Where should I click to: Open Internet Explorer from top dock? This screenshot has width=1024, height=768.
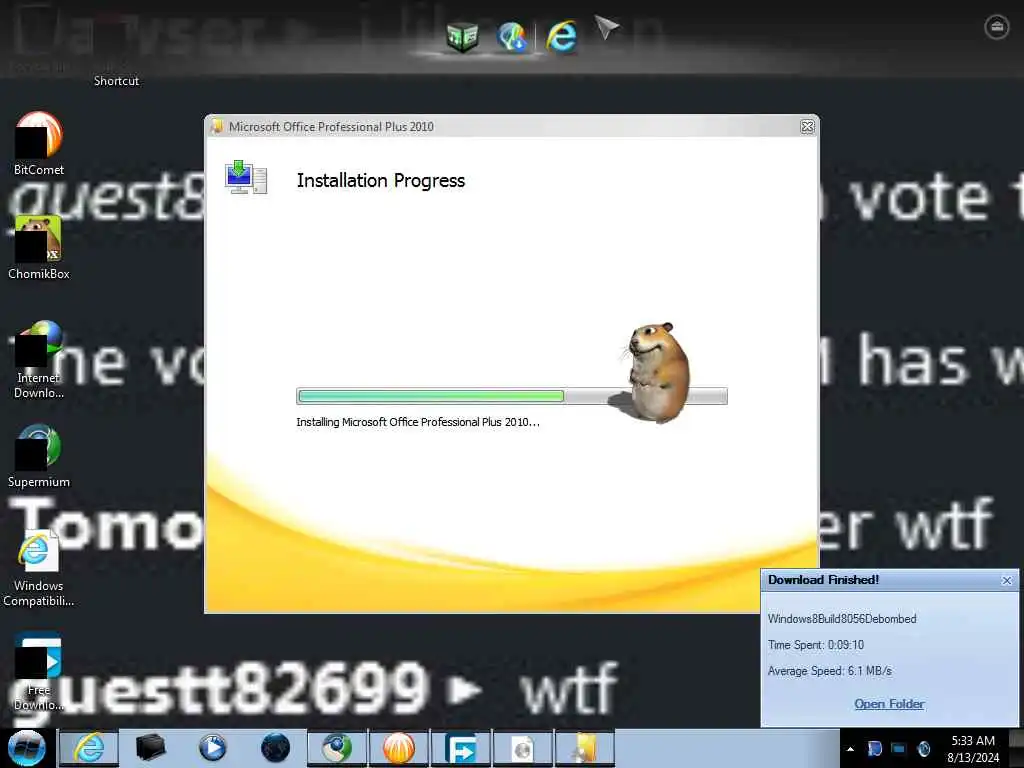[x=561, y=36]
